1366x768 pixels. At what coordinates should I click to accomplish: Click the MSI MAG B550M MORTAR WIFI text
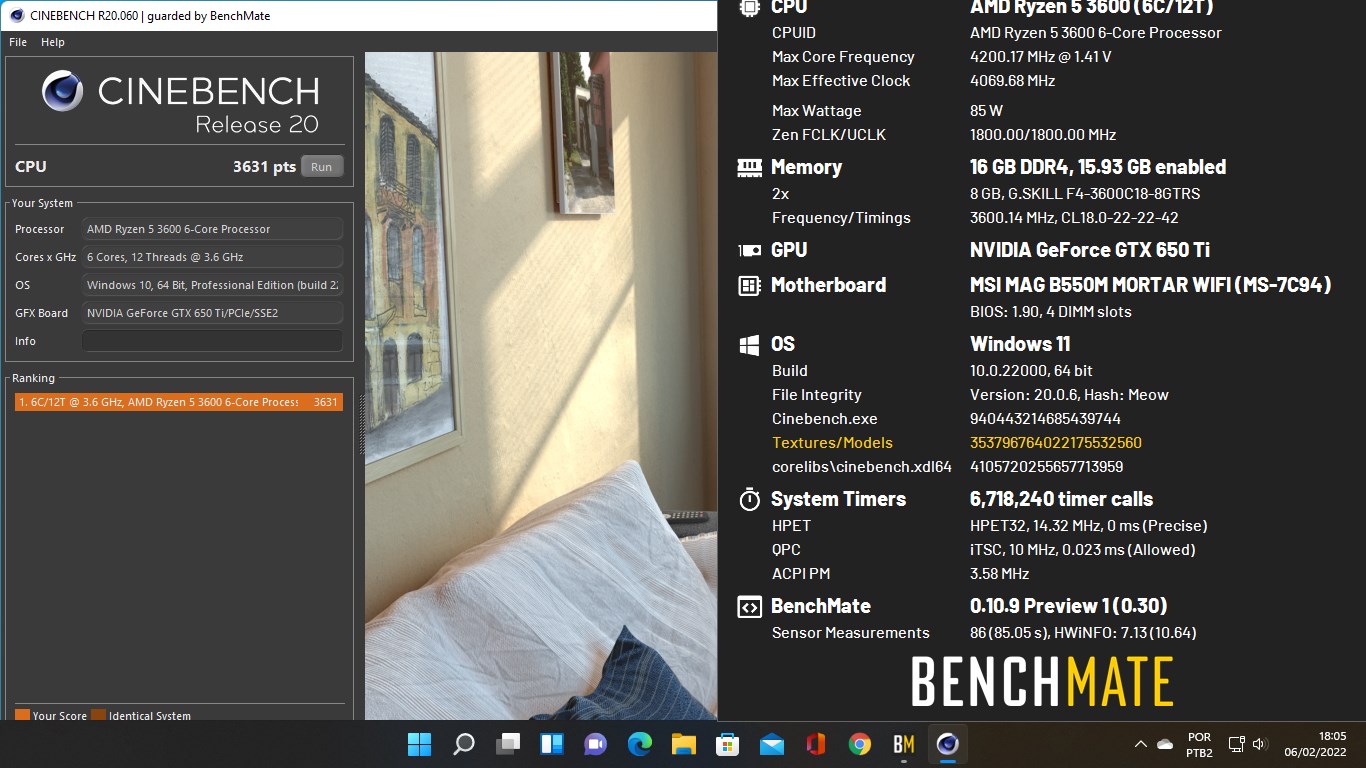click(x=1150, y=285)
